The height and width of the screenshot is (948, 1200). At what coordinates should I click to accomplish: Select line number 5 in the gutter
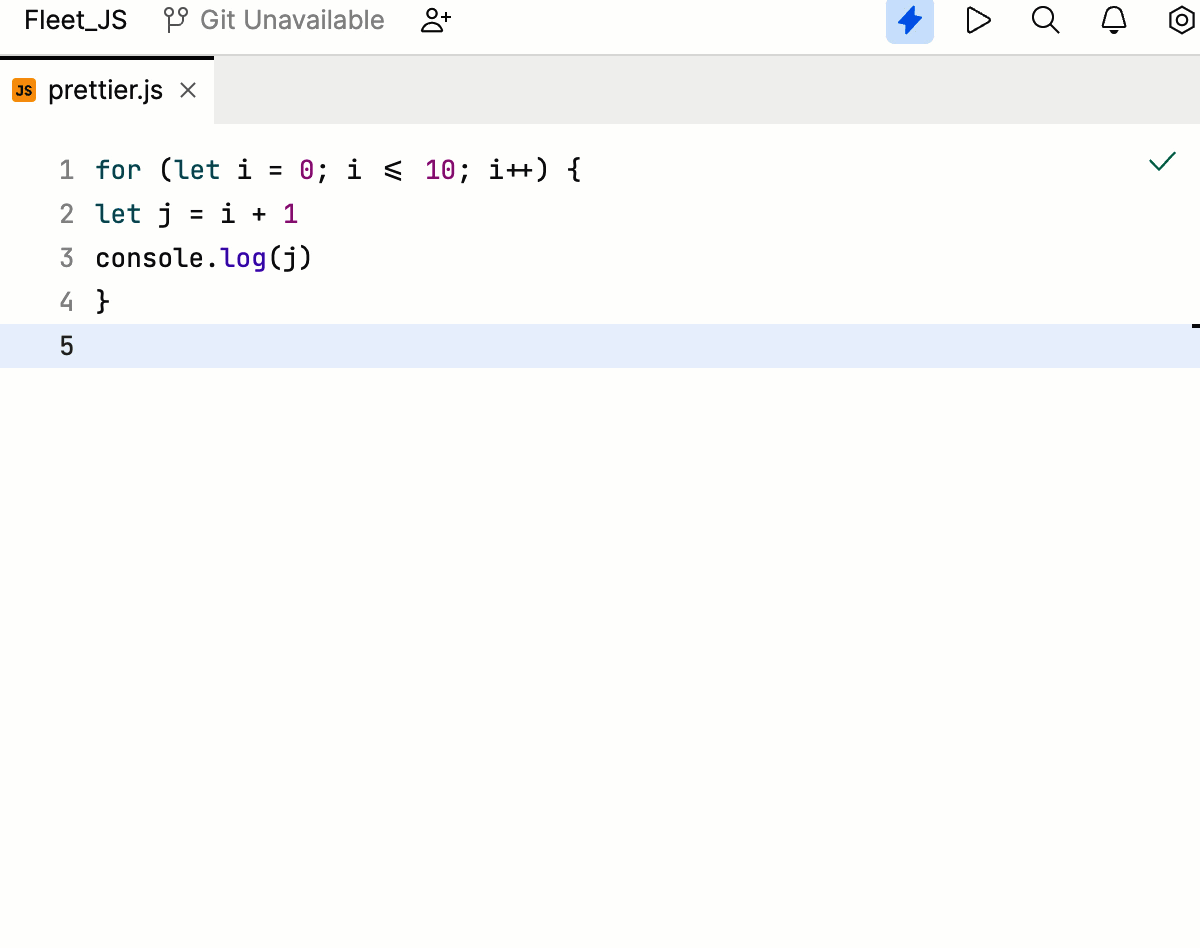coord(66,346)
